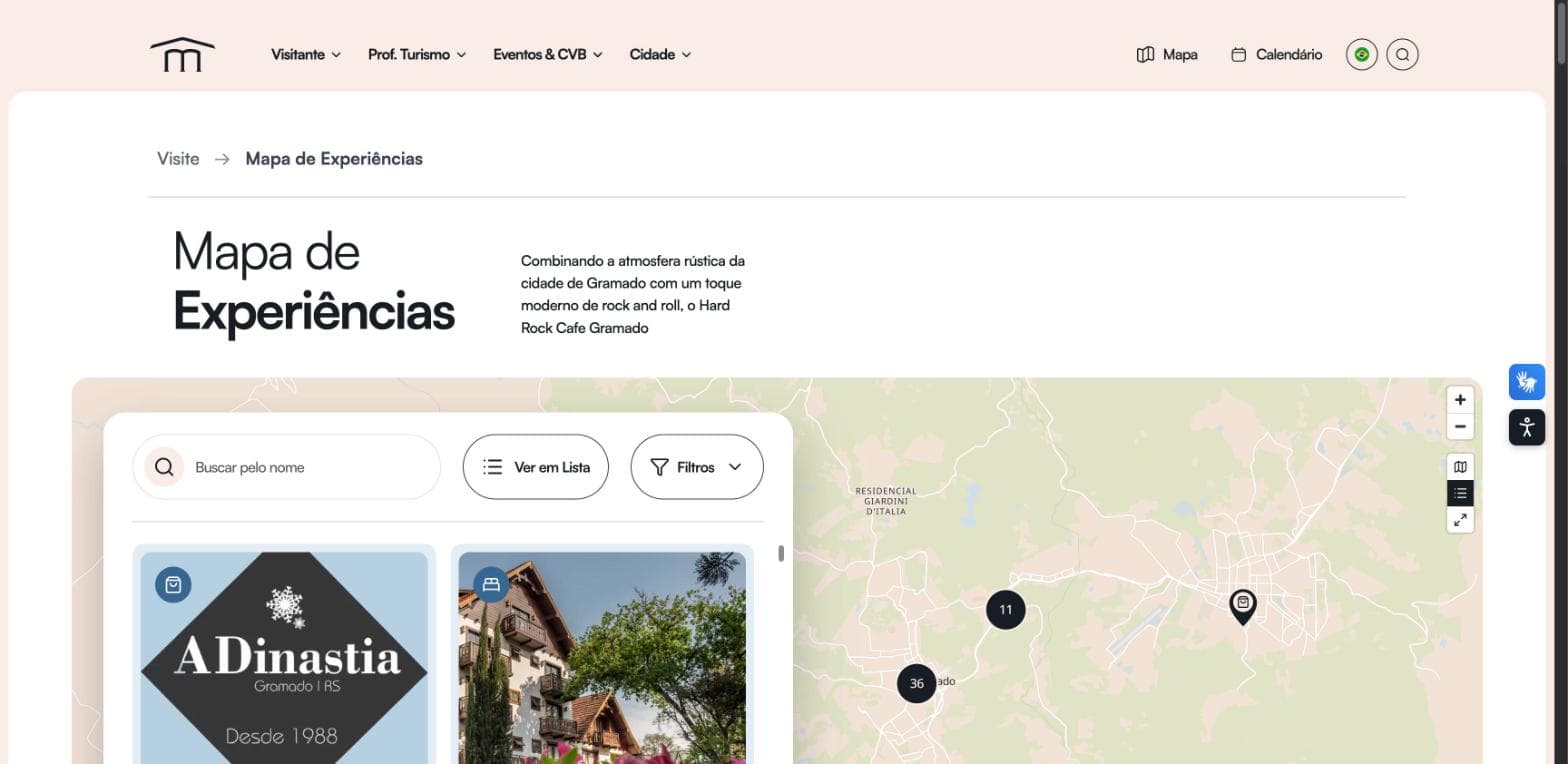Open the Filtros dropdown
The height and width of the screenshot is (764, 1568).
pos(697,467)
